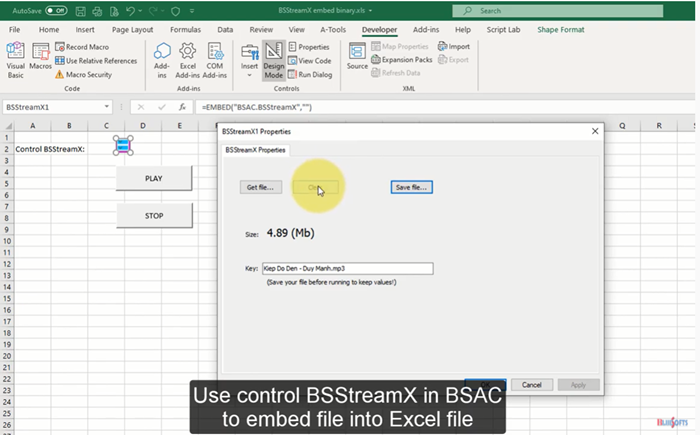Open the File menu
The width and height of the screenshot is (700, 435).
click(x=15, y=29)
